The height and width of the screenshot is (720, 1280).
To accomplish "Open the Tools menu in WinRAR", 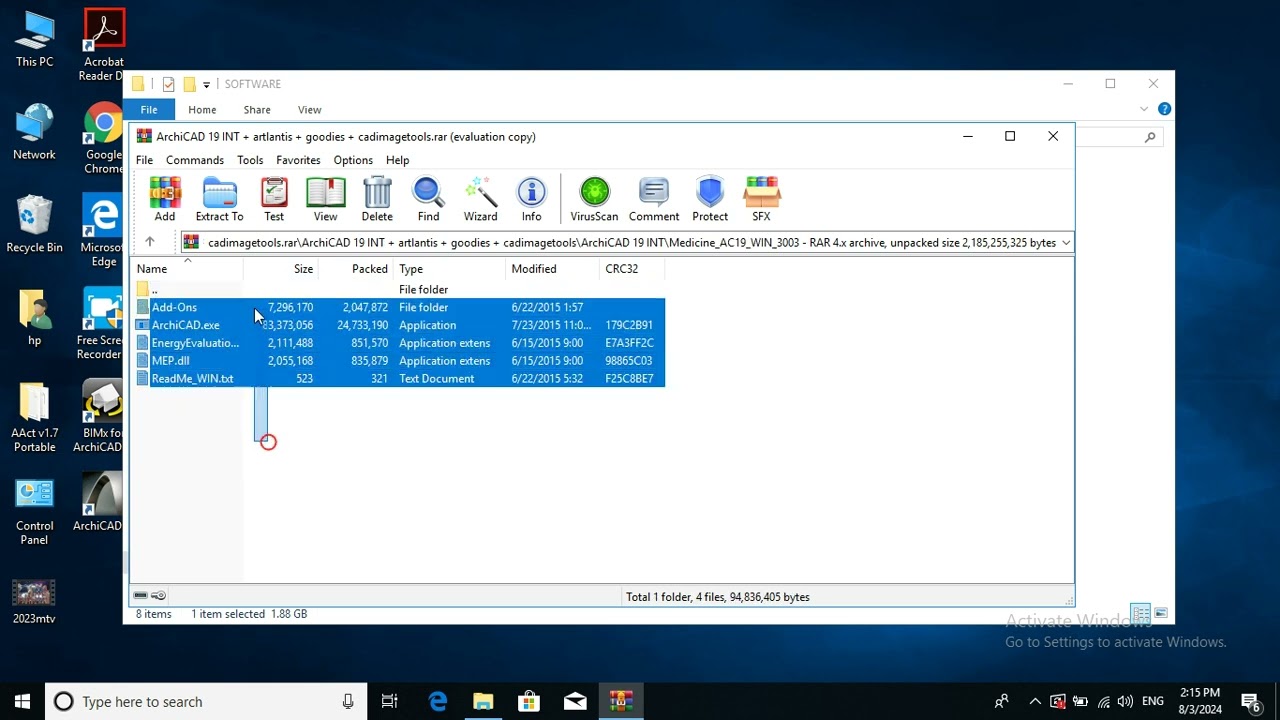I will pyautogui.click(x=250, y=160).
